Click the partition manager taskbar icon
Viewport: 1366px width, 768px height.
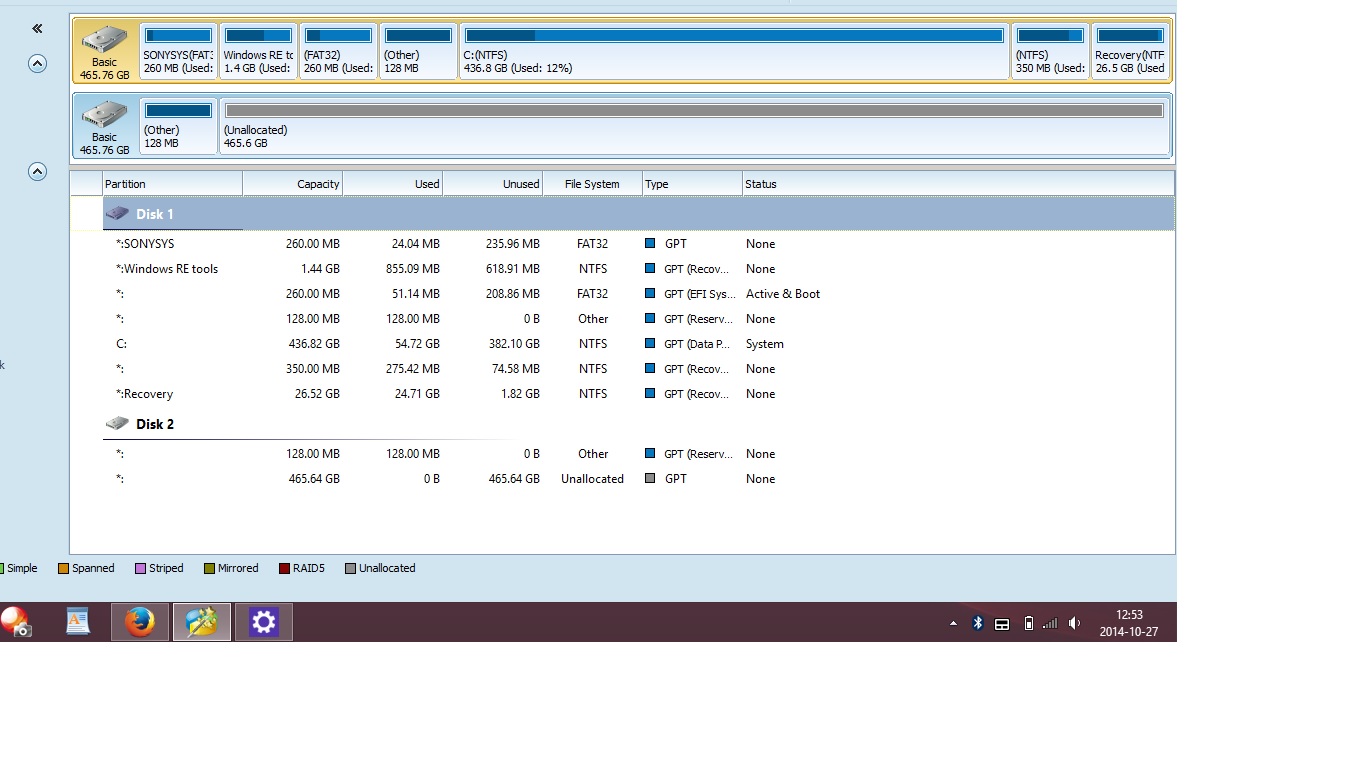(x=202, y=622)
